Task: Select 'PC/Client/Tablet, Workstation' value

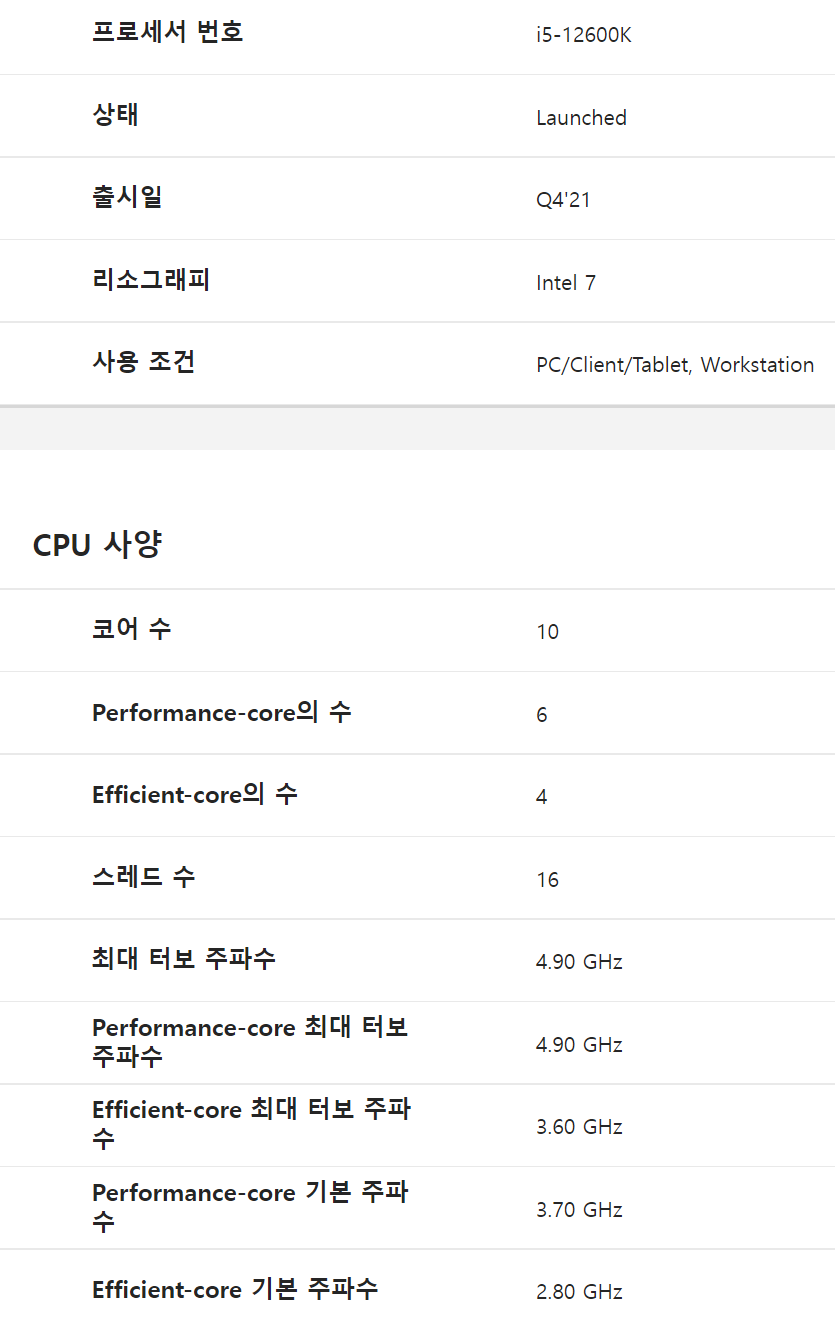Action: [675, 365]
